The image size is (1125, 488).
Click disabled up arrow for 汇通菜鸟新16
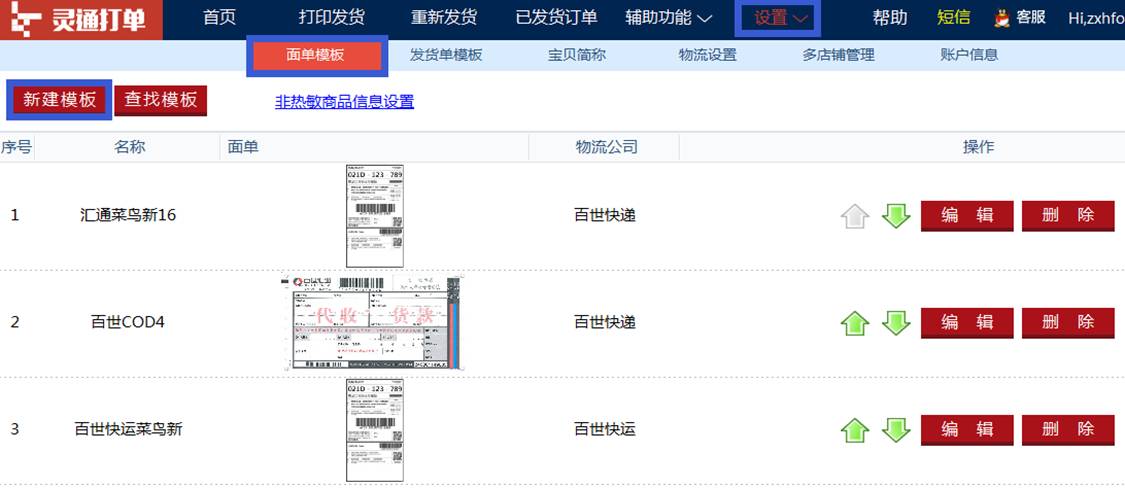[855, 215]
